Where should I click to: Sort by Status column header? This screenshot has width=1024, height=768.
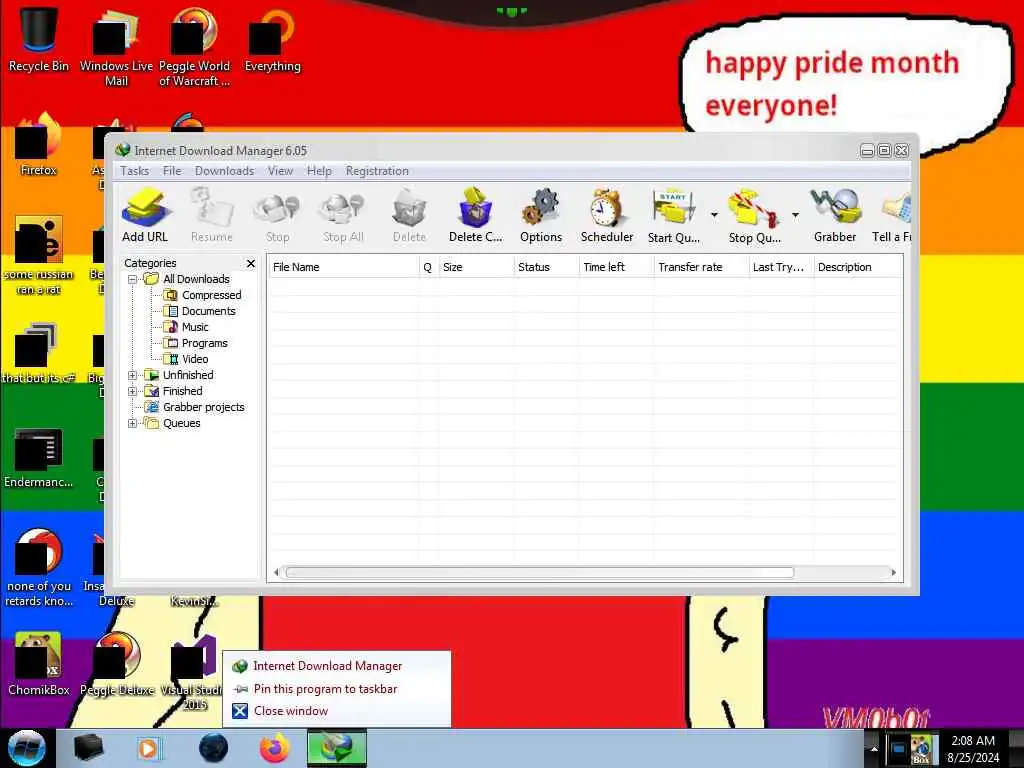tap(546, 267)
